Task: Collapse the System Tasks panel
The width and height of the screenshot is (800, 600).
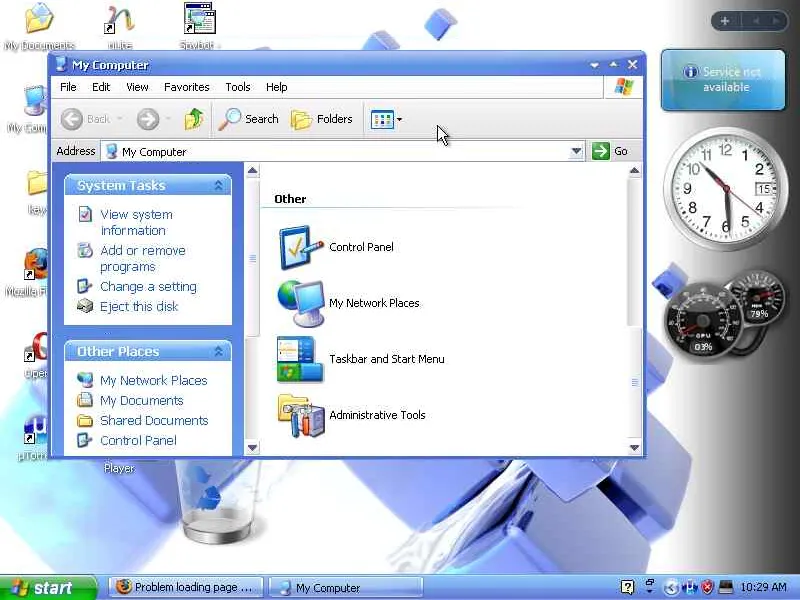Action: pyautogui.click(x=218, y=185)
